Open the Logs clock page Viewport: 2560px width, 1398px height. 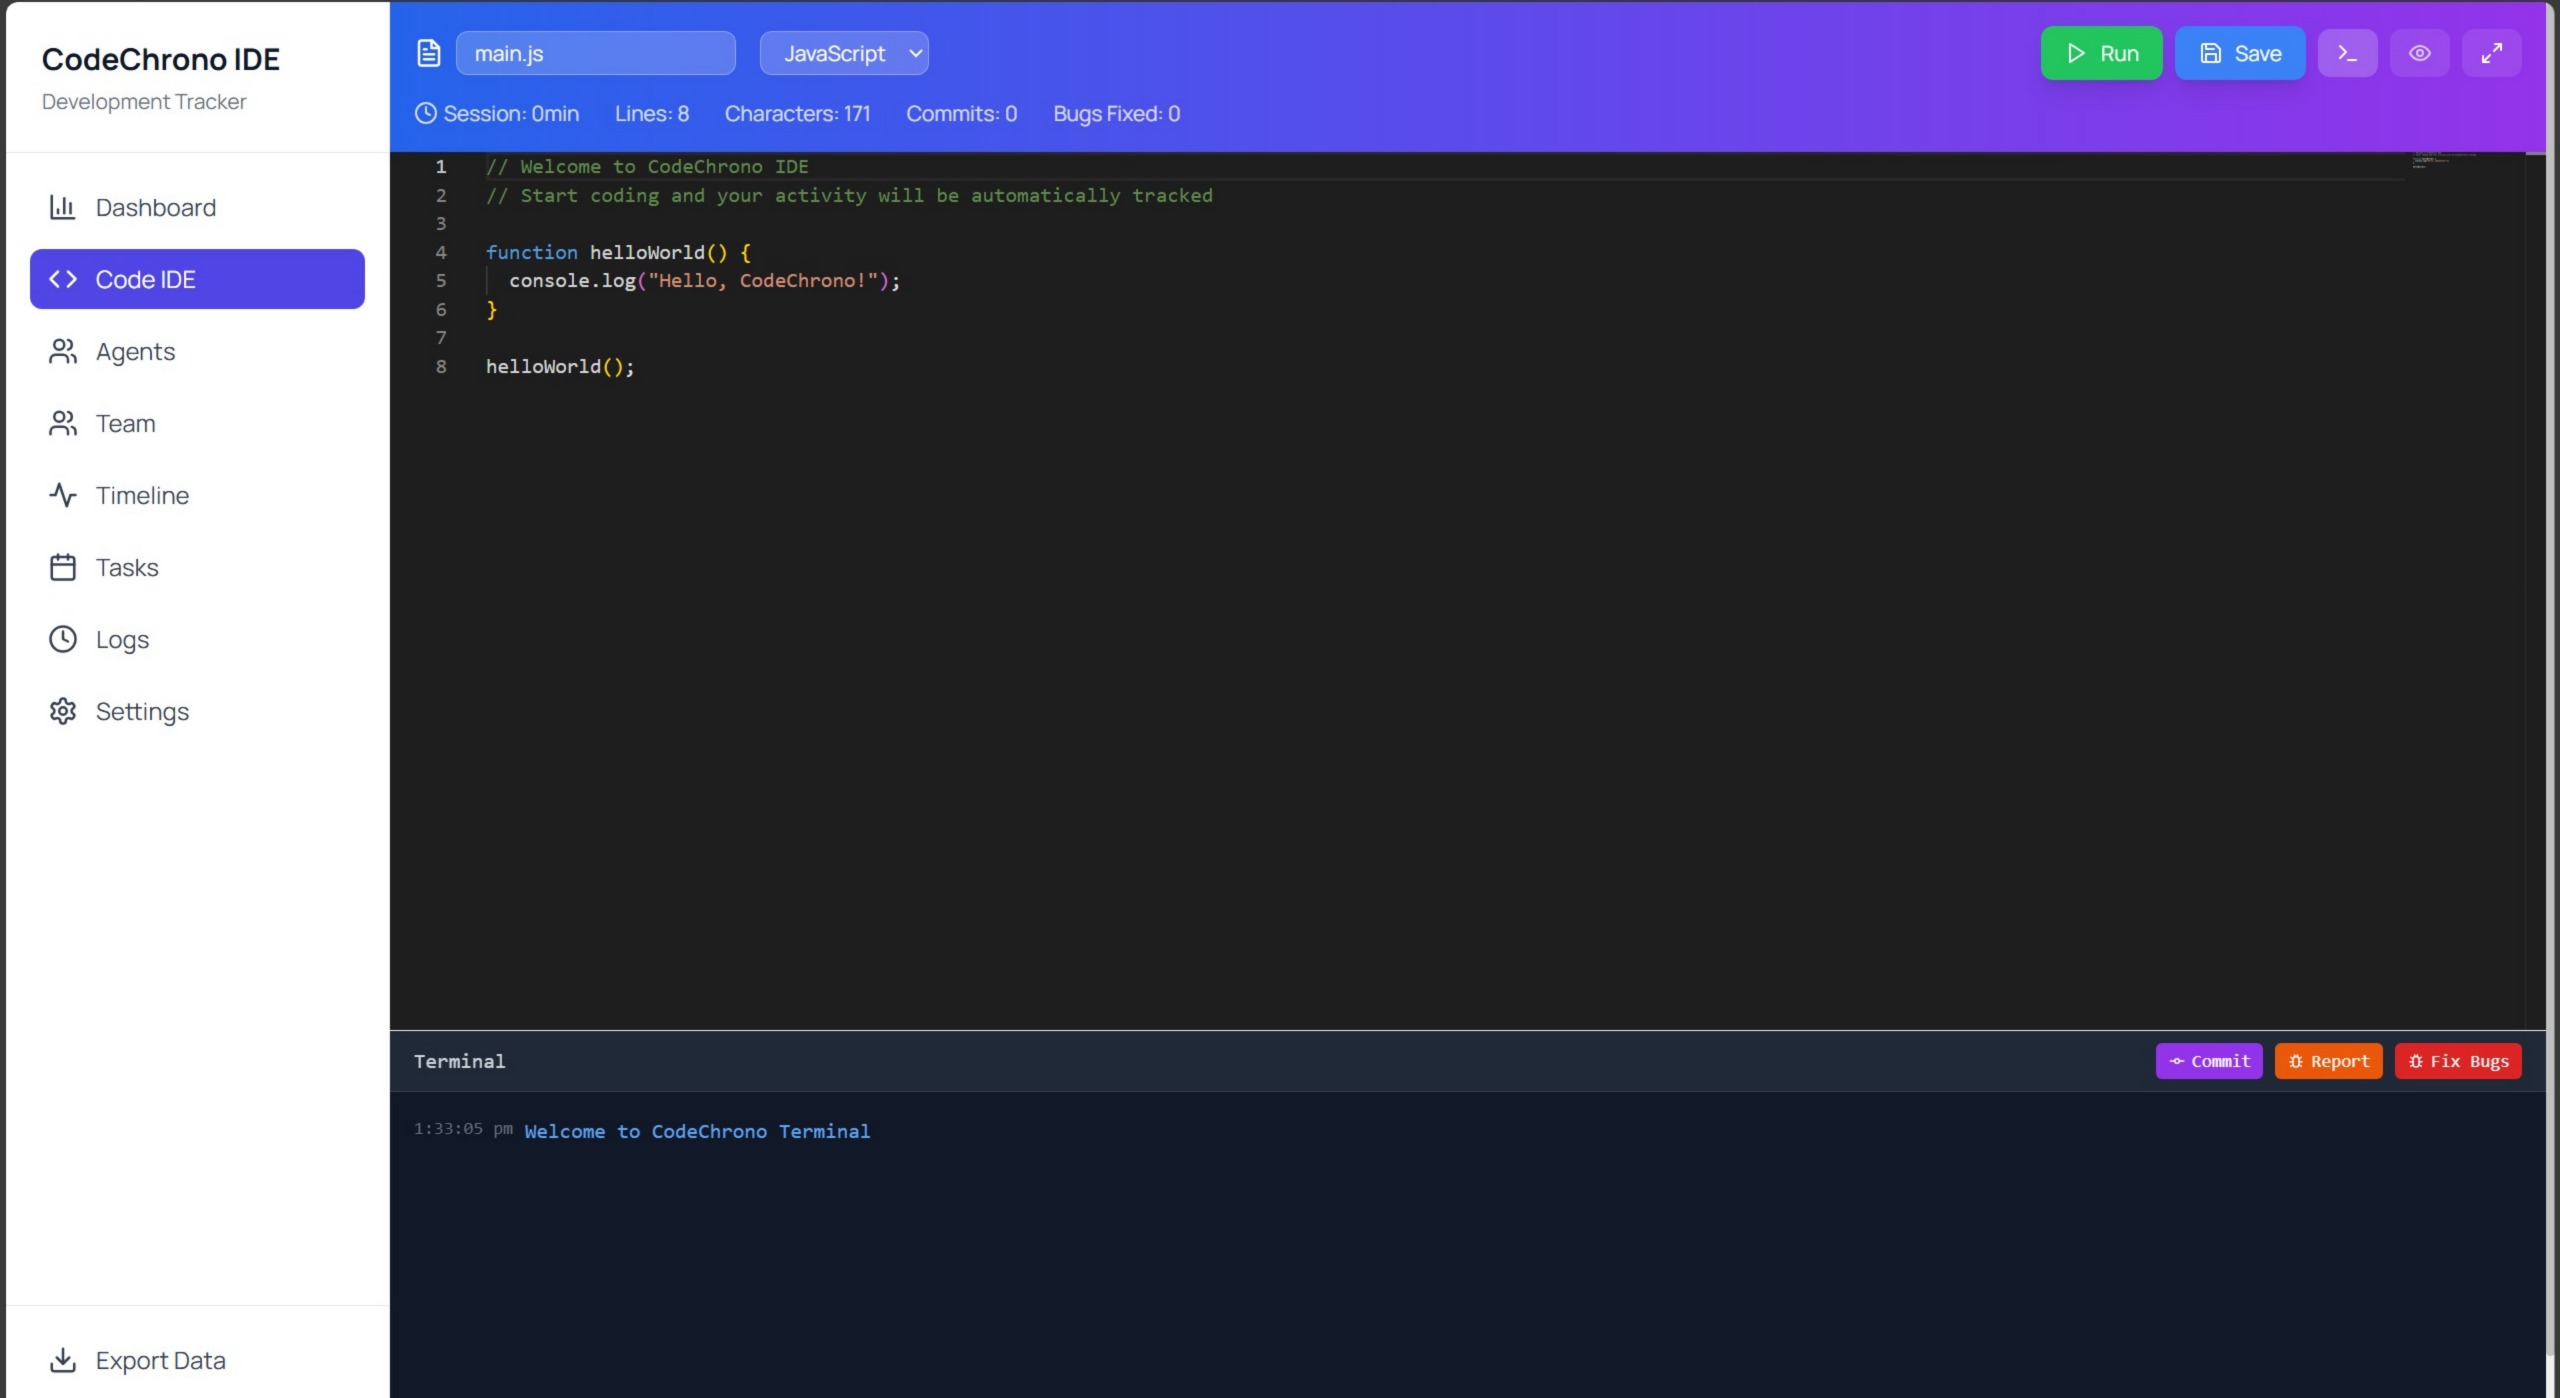click(122, 639)
